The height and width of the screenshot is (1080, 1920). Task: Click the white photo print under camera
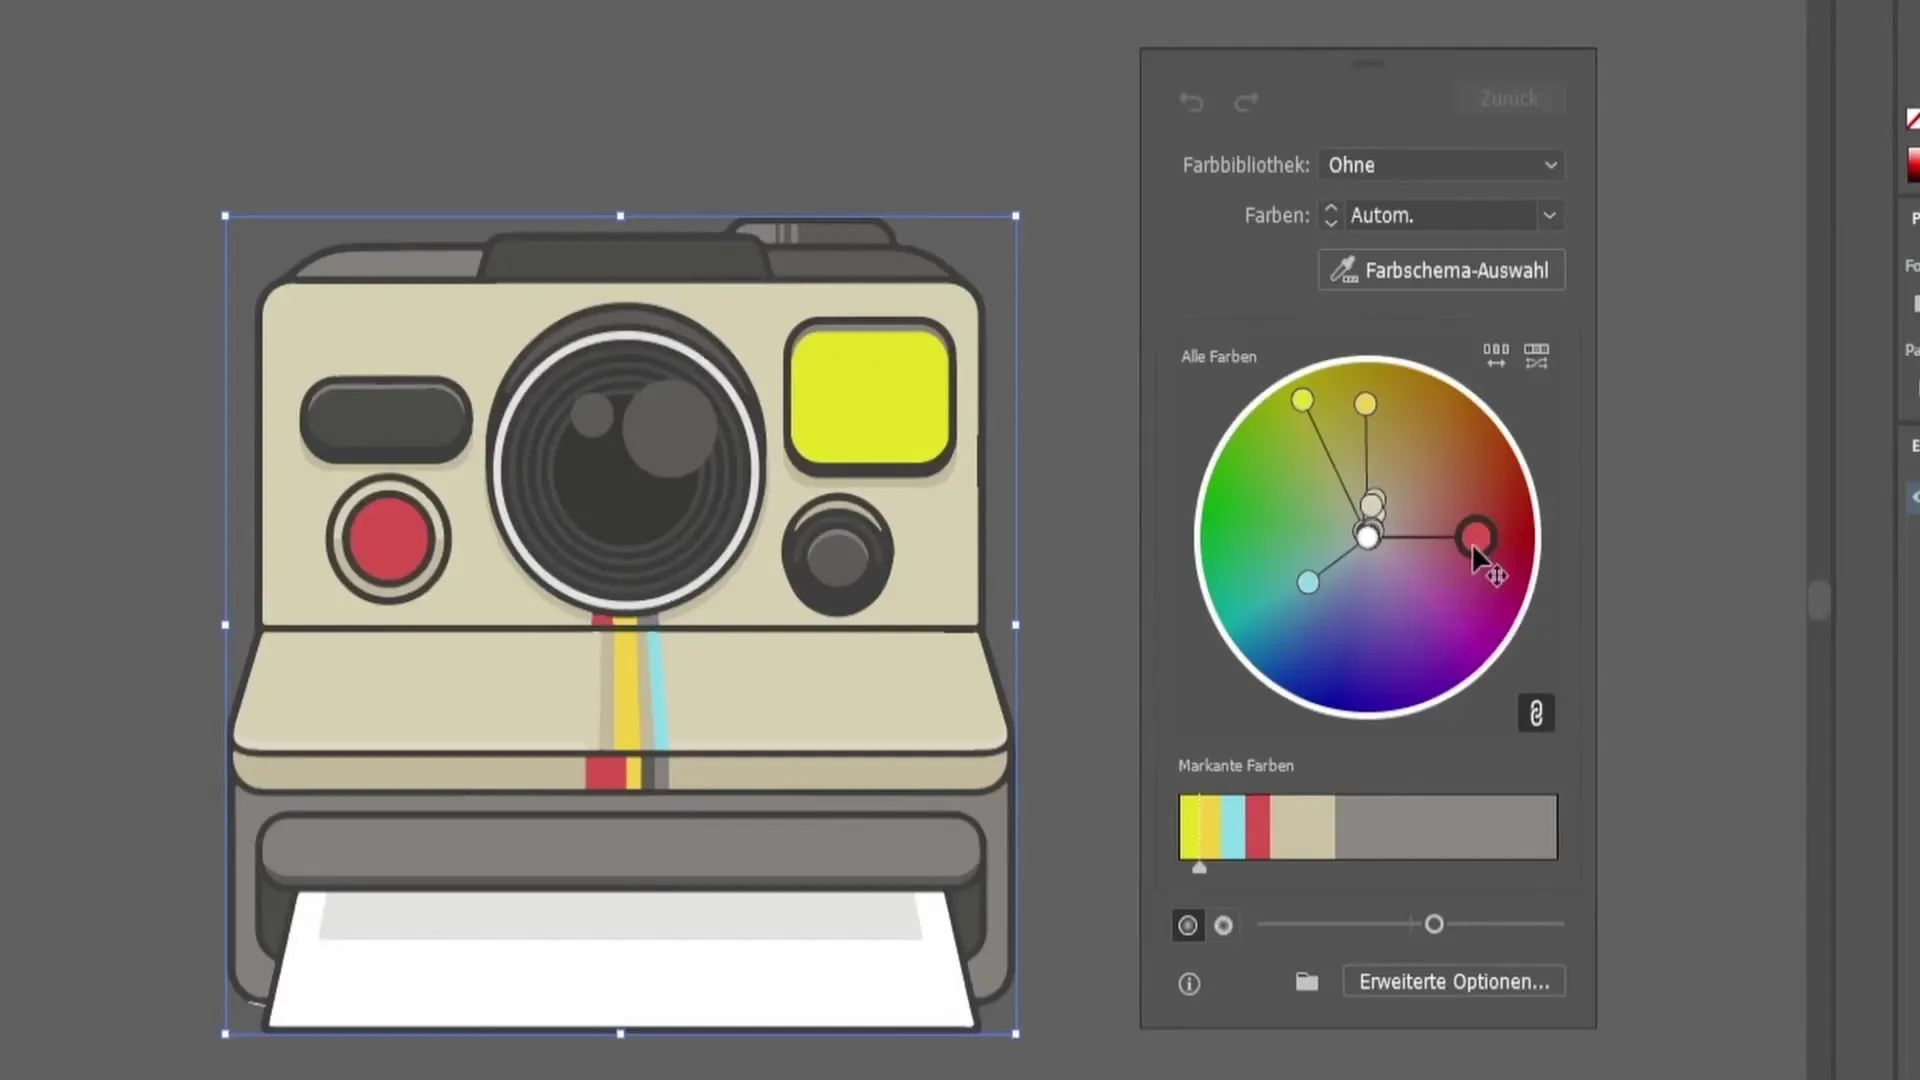[x=620, y=958]
